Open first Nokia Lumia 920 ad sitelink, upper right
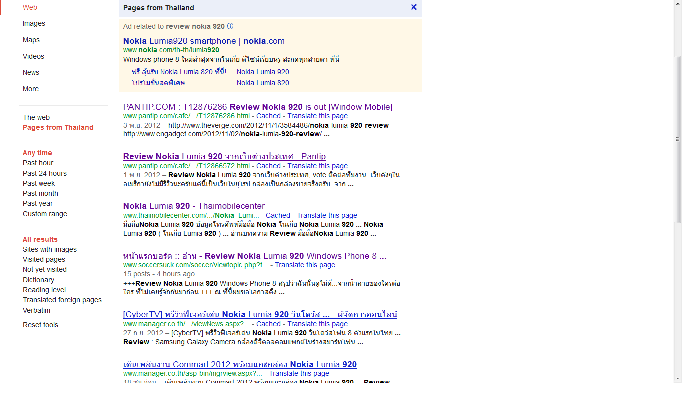Screen dimensions: 685x404 pyautogui.click(x=263, y=72)
